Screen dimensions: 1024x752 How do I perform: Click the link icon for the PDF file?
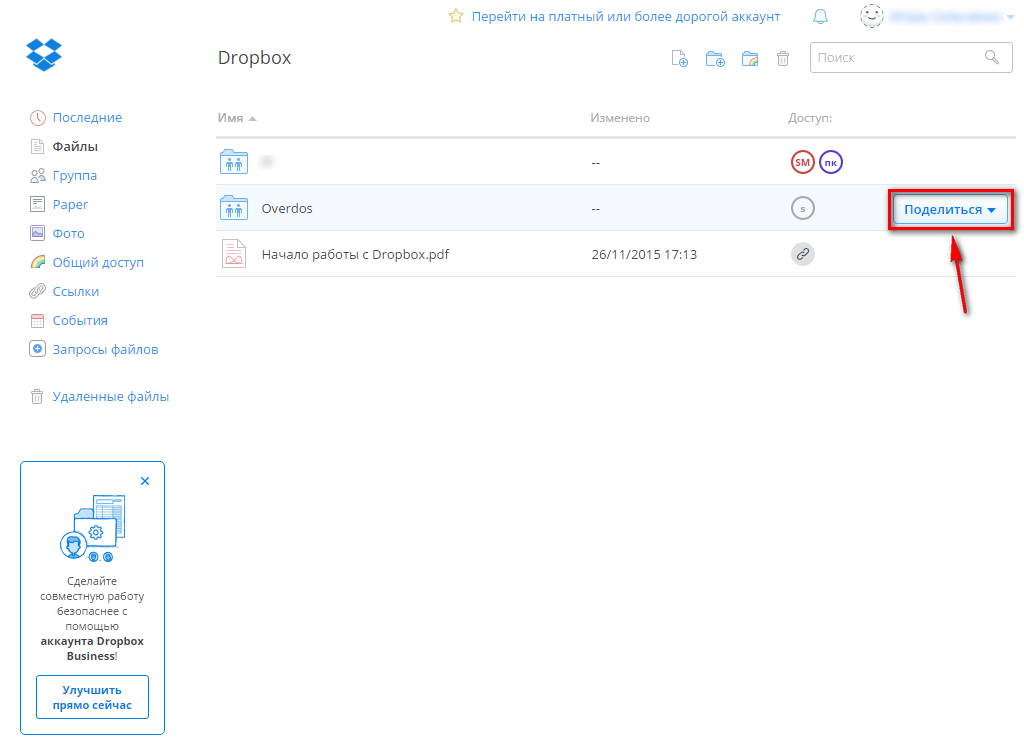pyautogui.click(x=803, y=254)
